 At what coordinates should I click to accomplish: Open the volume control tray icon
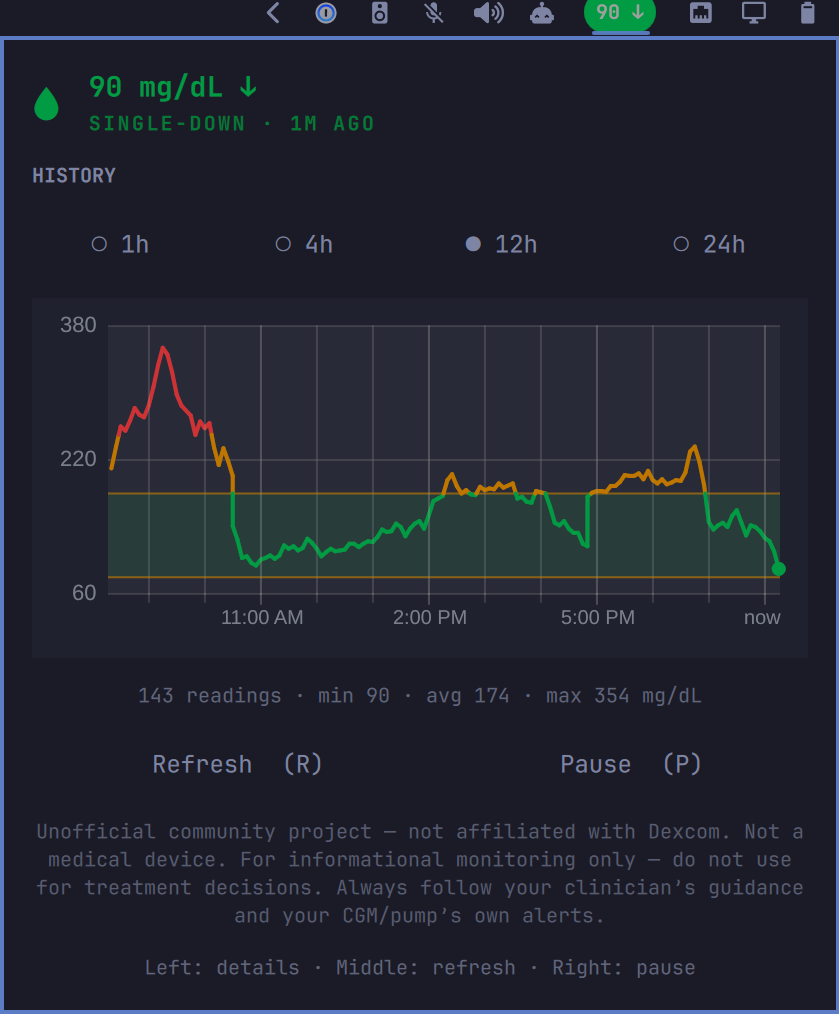[x=488, y=13]
